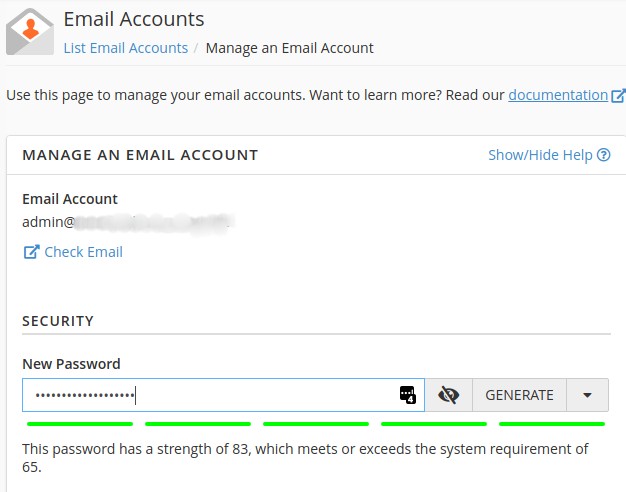The height and width of the screenshot is (492, 626).
Task: Expand the GENERATE options dropdown arrow
Action: [588, 395]
